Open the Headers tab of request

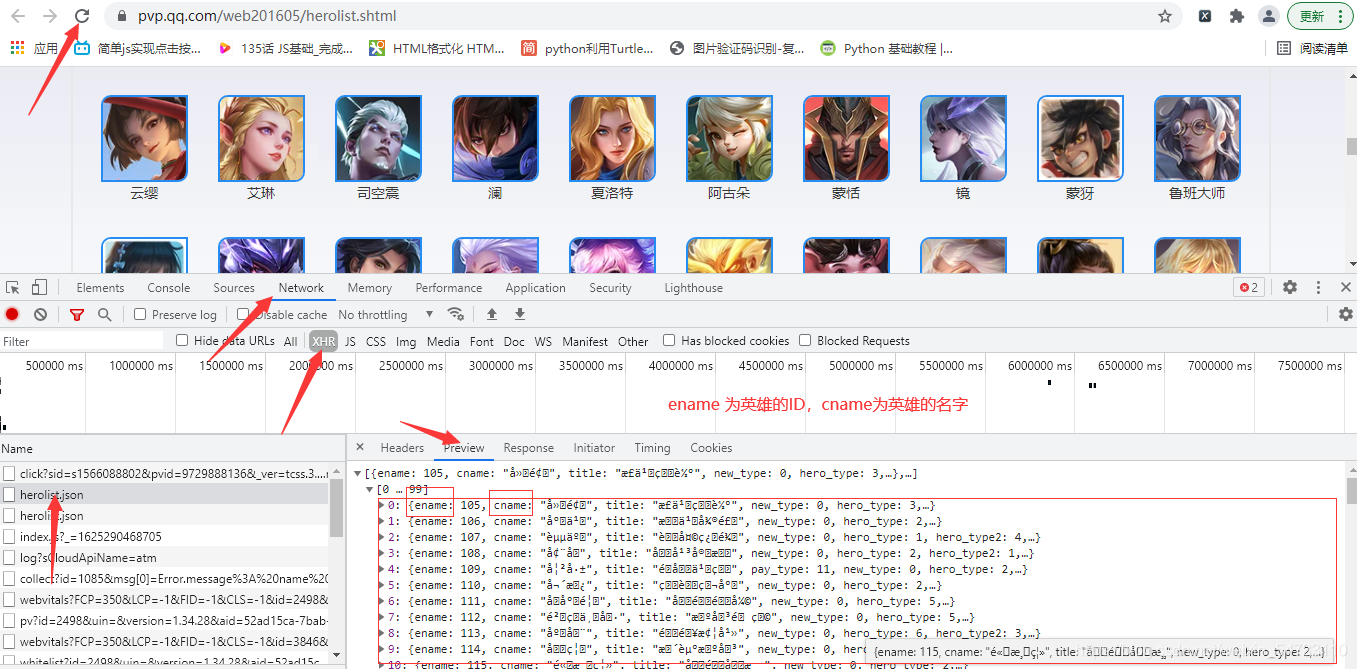pyautogui.click(x=402, y=447)
